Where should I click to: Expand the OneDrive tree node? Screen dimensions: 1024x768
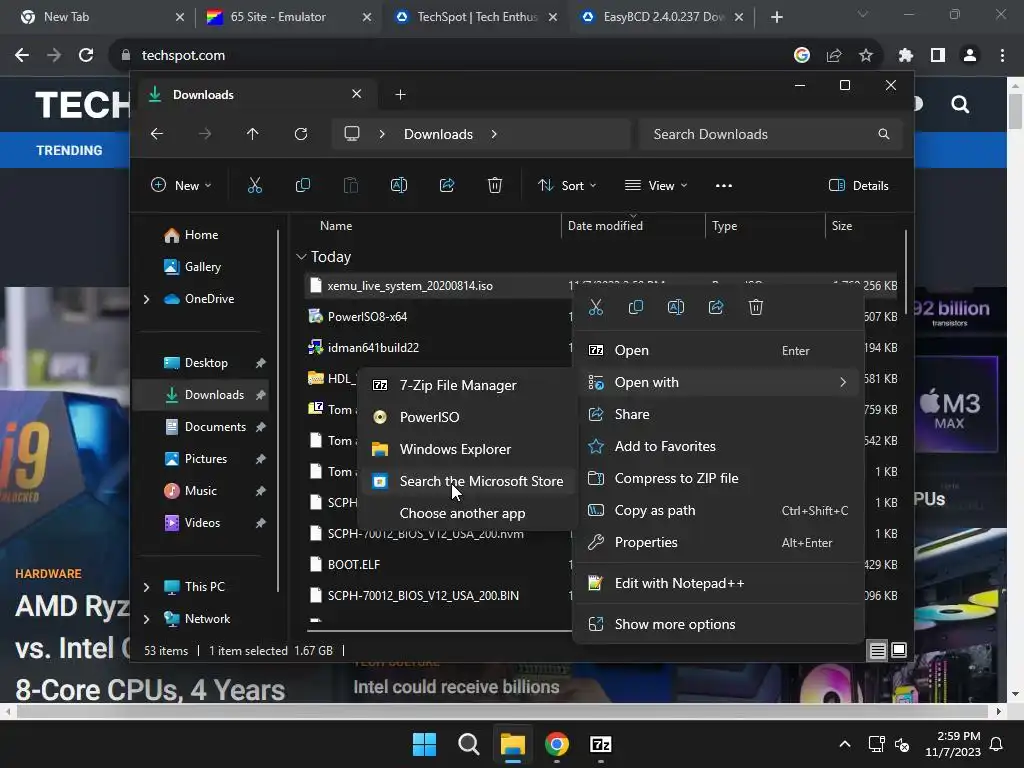coord(146,299)
